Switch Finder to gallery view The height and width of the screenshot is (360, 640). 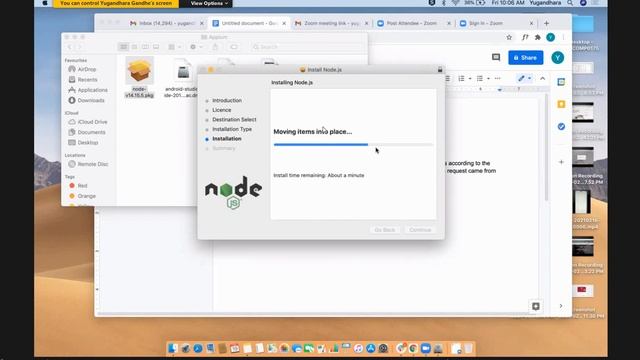[156, 47]
